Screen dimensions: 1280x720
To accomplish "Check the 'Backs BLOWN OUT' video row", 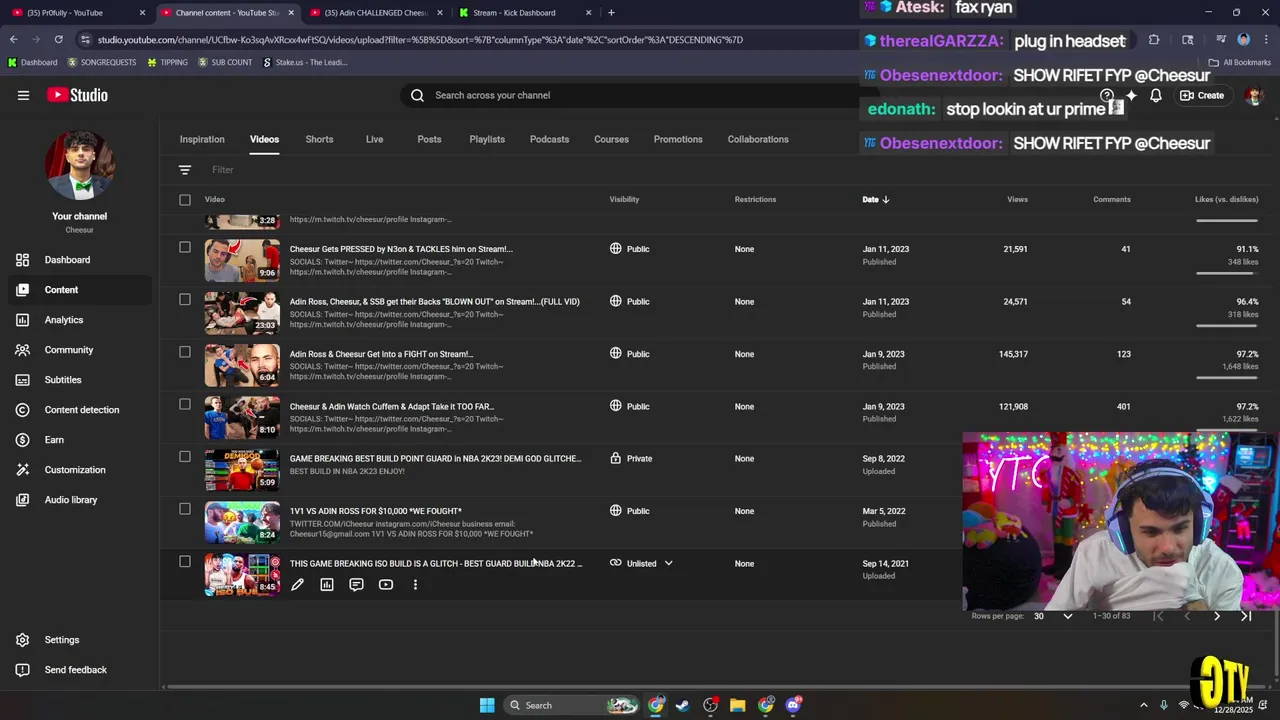I will pos(185,299).
